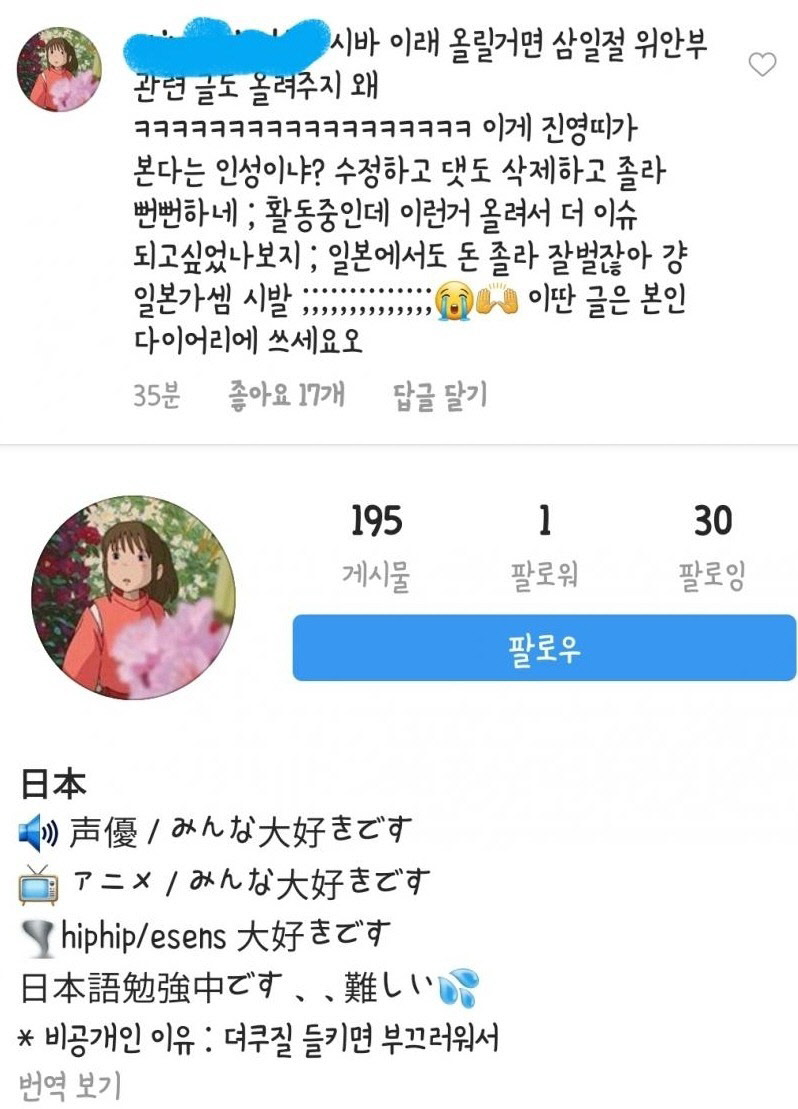The height and width of the screenshot is (1109, 798).
Task: Select the 日本 heading in the bio
Action: [x=53, y=784]
